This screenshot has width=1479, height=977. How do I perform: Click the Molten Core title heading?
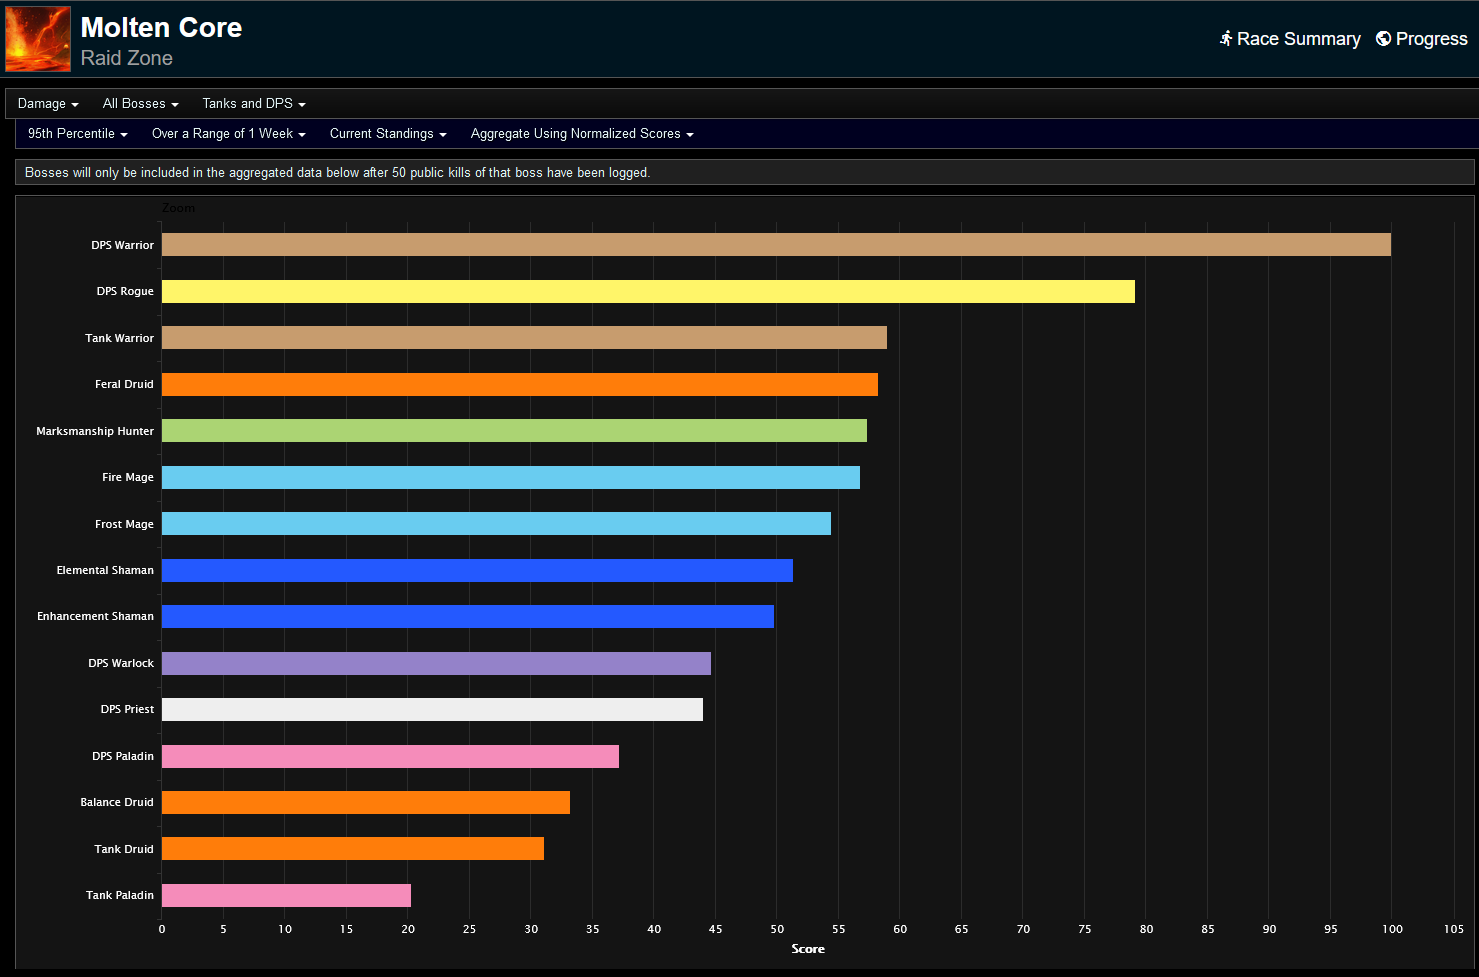[161, 27]
